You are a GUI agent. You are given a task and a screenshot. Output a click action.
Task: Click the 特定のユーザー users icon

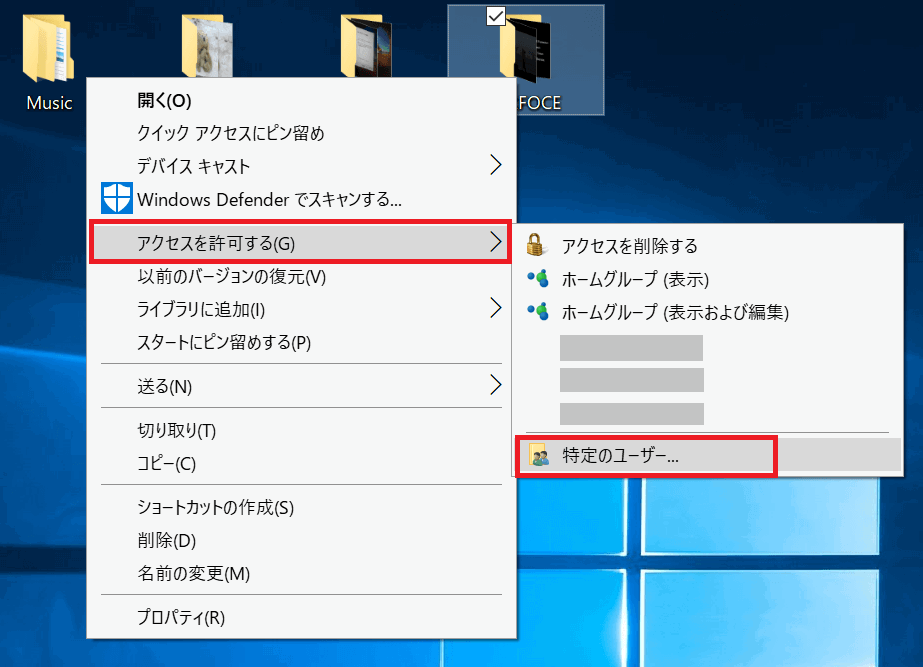539,455
